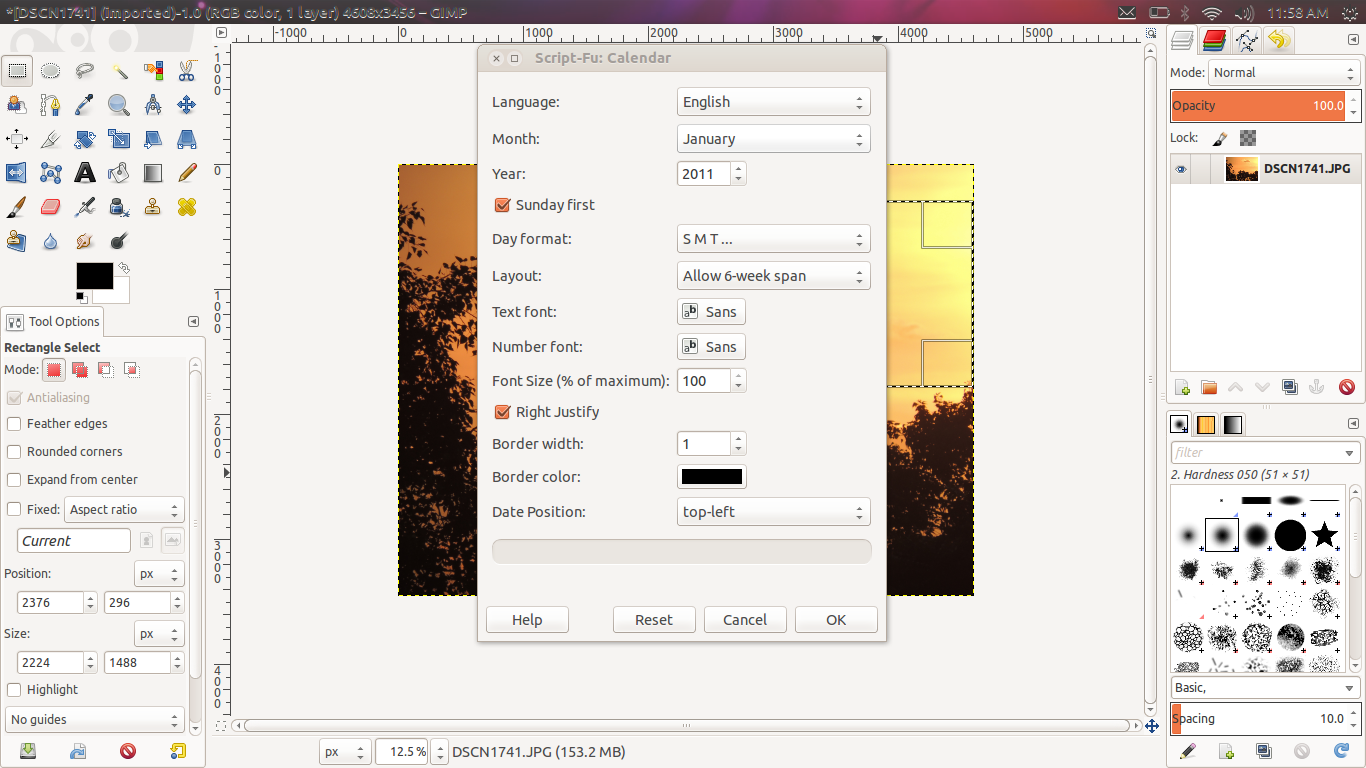Uncheck the Sunday first checkbox

point(502,205)
